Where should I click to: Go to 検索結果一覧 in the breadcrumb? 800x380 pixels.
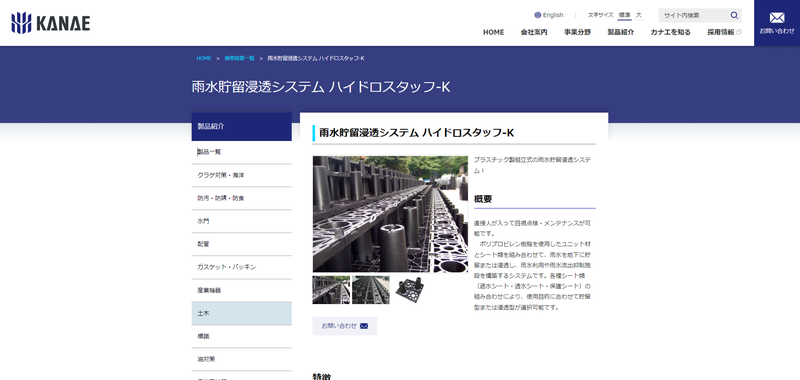(239, 59)
